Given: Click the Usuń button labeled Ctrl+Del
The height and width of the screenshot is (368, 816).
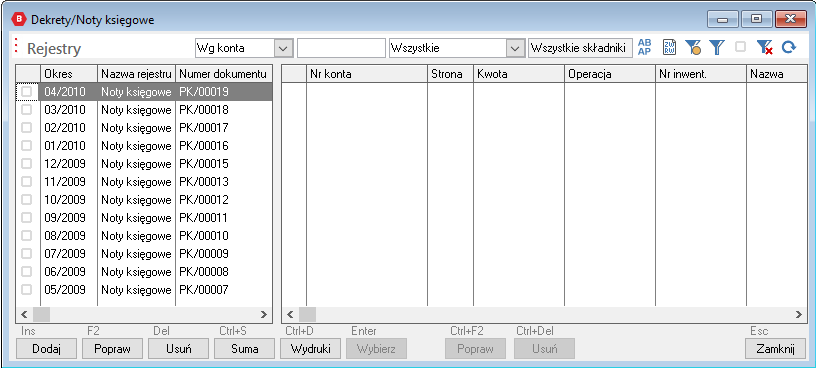Looking at the screenshot, I should click(x=544, y=348).
